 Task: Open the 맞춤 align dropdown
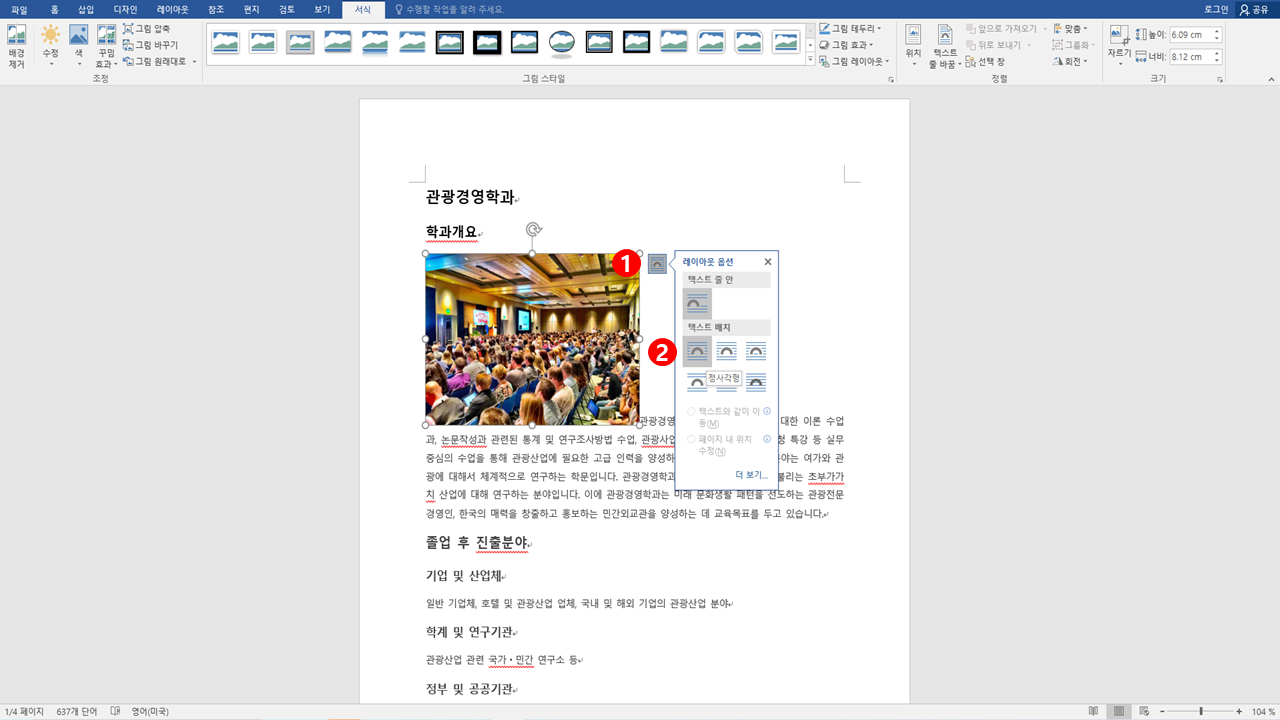1071,29
